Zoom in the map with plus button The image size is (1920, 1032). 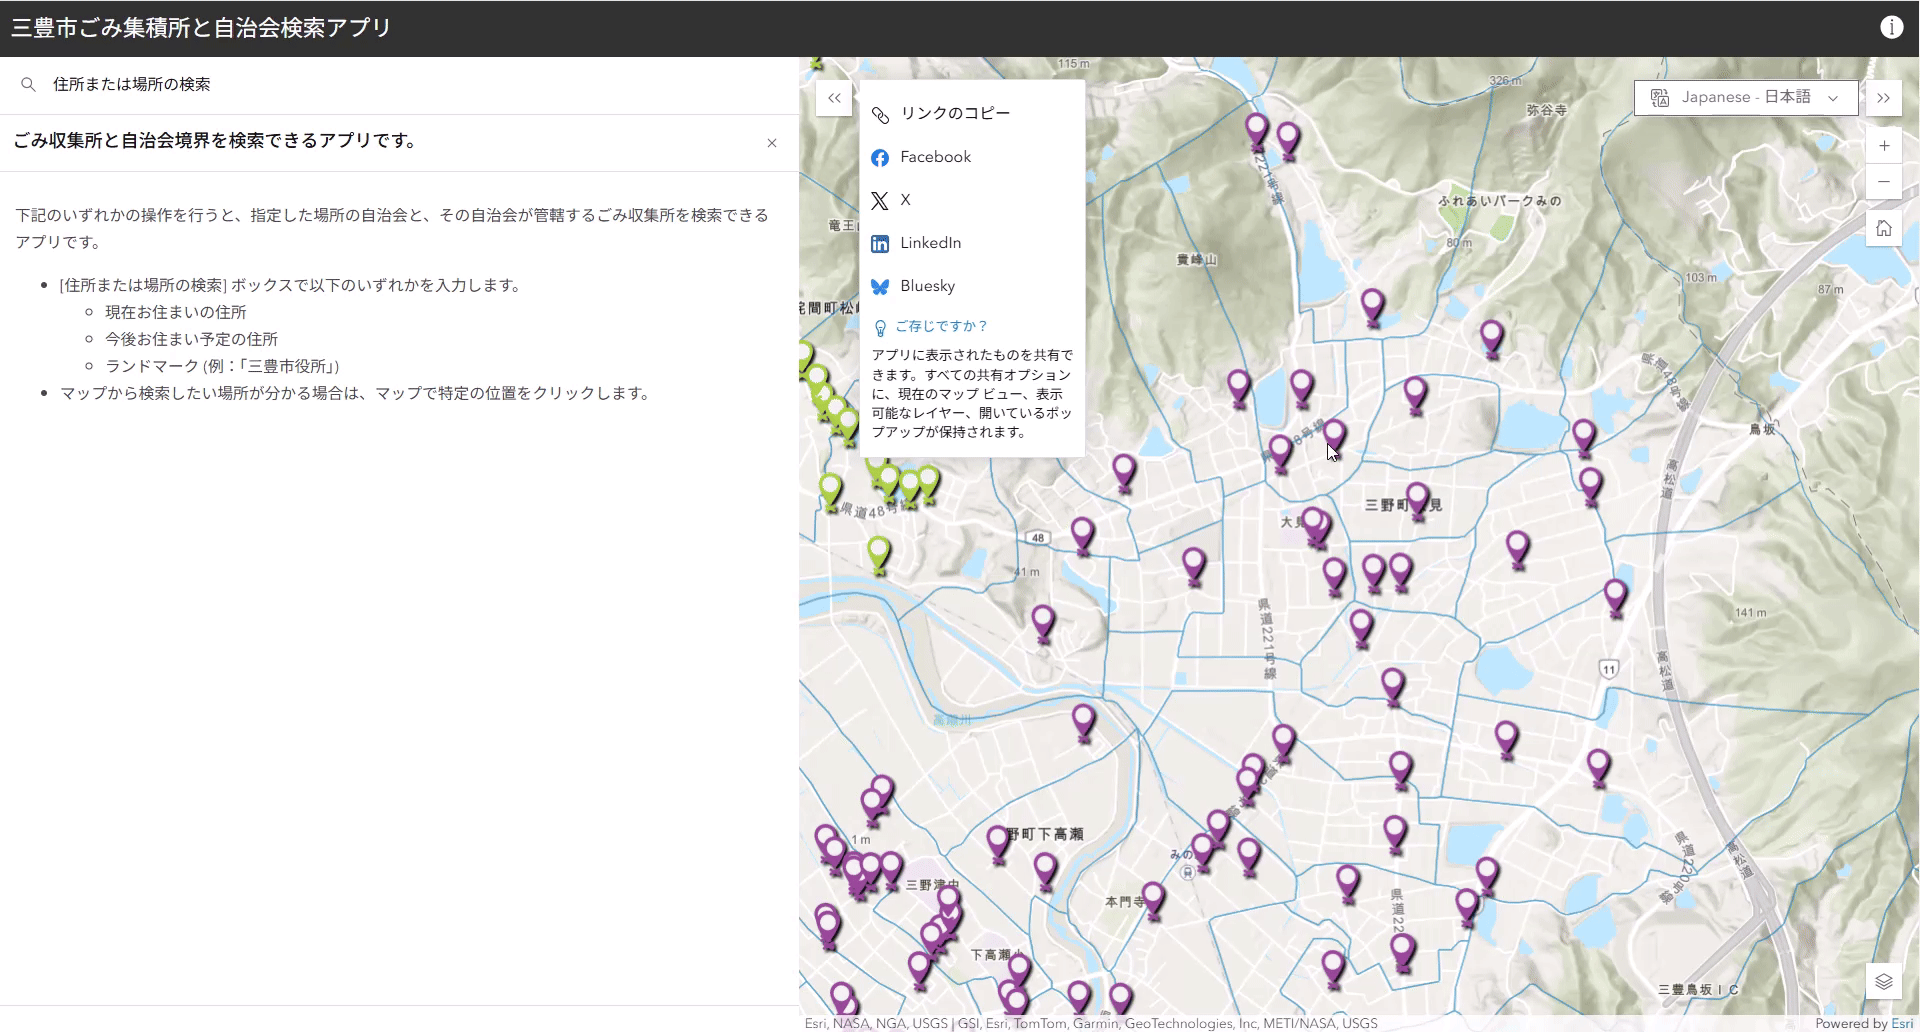pos(1884,146)
